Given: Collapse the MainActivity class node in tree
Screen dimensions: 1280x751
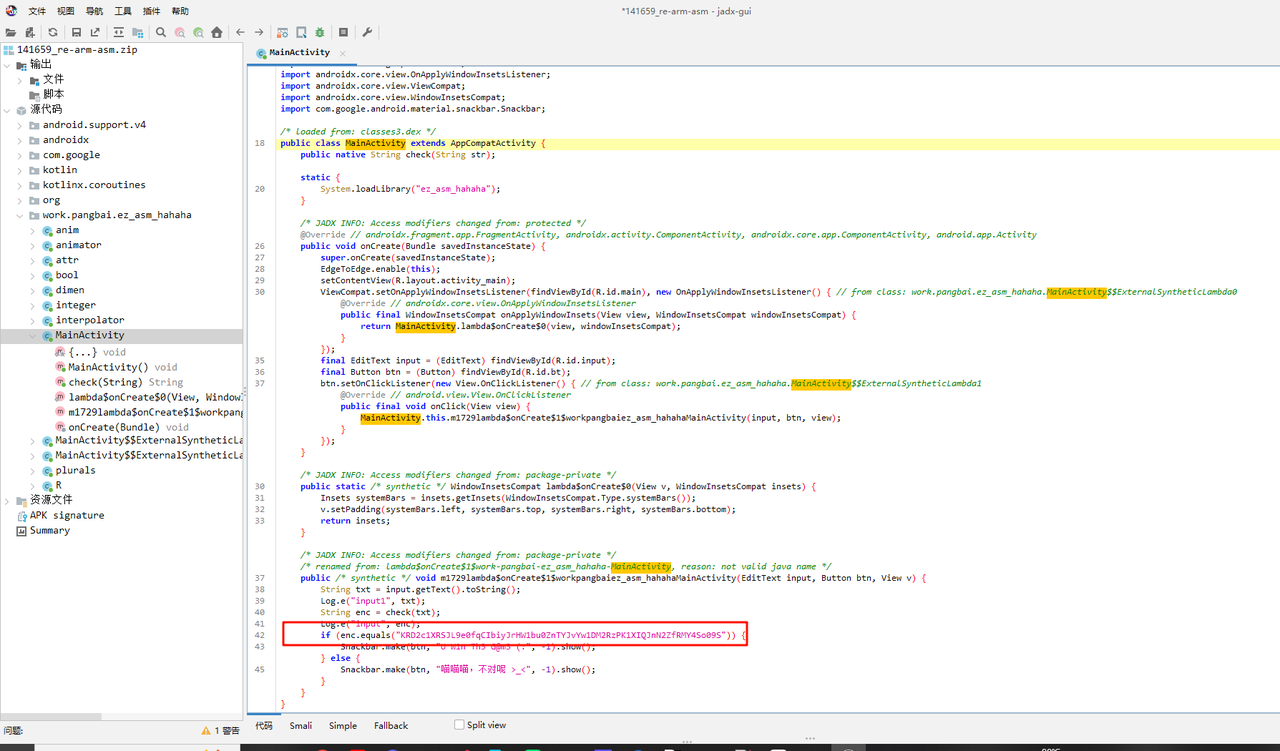Looking at the screenshot, I should 33,335.
